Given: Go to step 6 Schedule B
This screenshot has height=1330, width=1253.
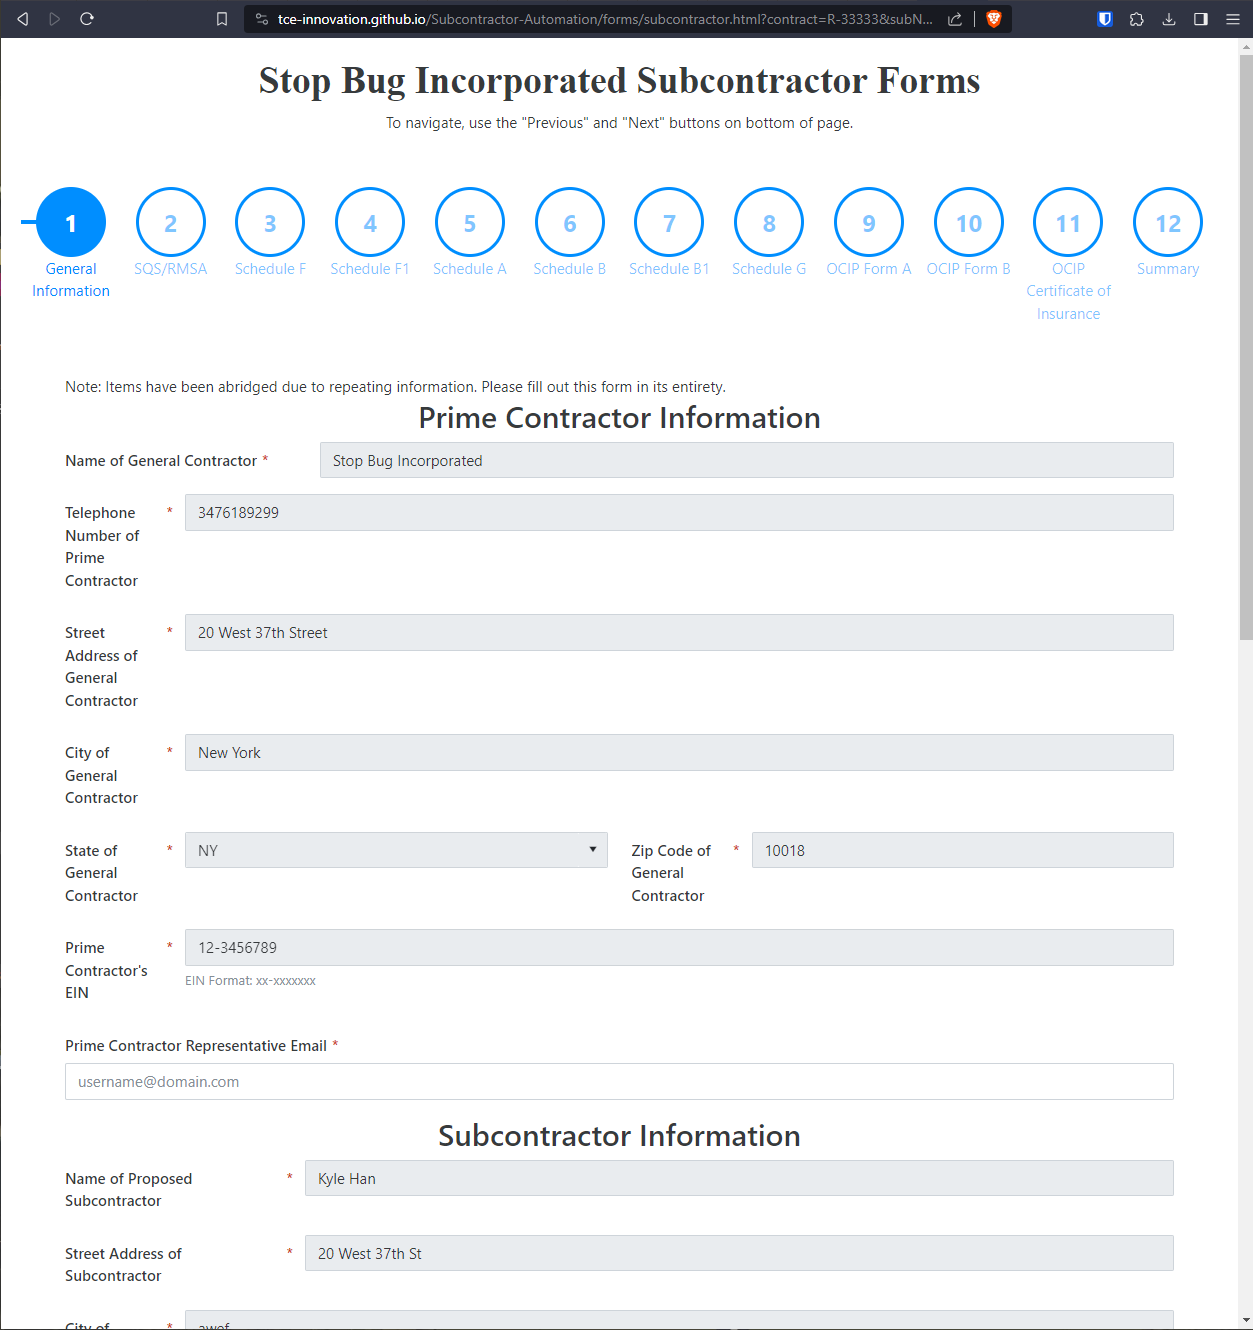Looking at the screenshot, I should tap(570, 222).
